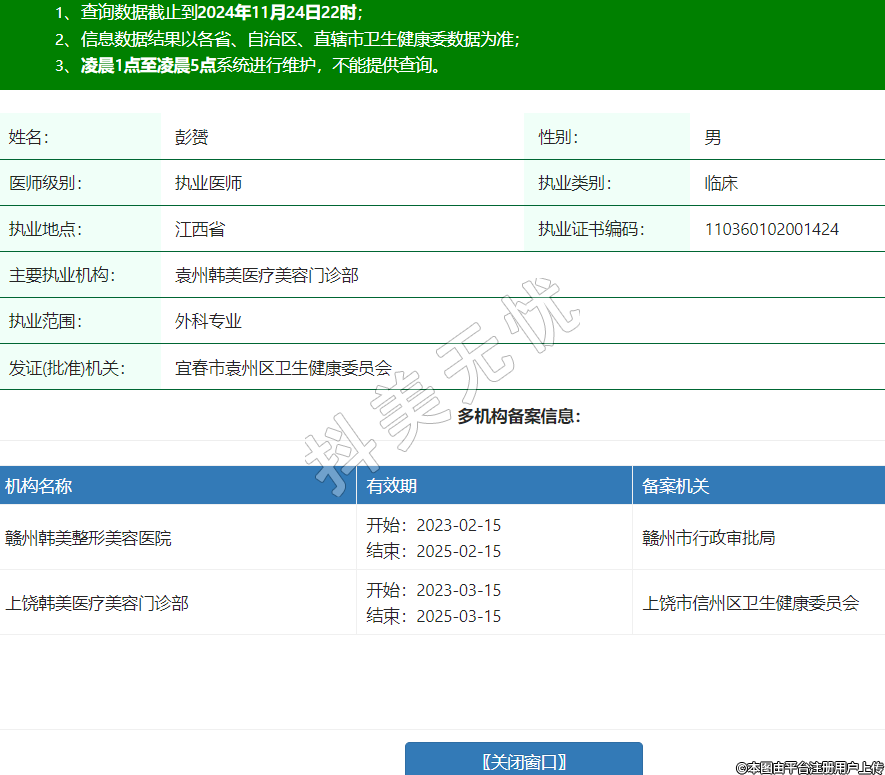Image resolution: width=885 pixels, height=775 pixels.
Task: Click the gender value 男
Action: click(713, 138)
